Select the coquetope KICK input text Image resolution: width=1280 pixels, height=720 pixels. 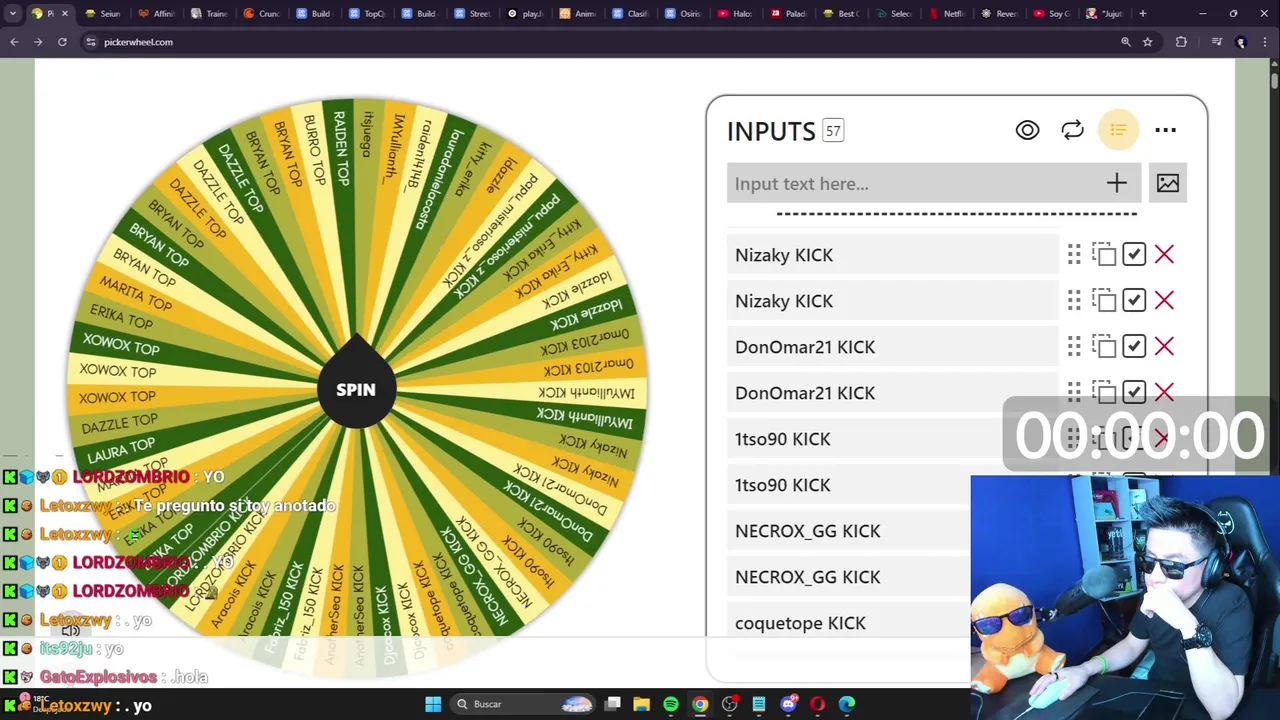pos(800,623)
